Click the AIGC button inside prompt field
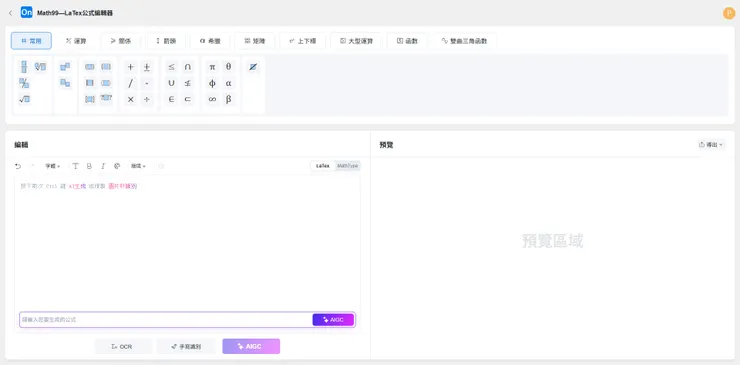The width and height of the screenshot is (740, 365). pos(333,320)
